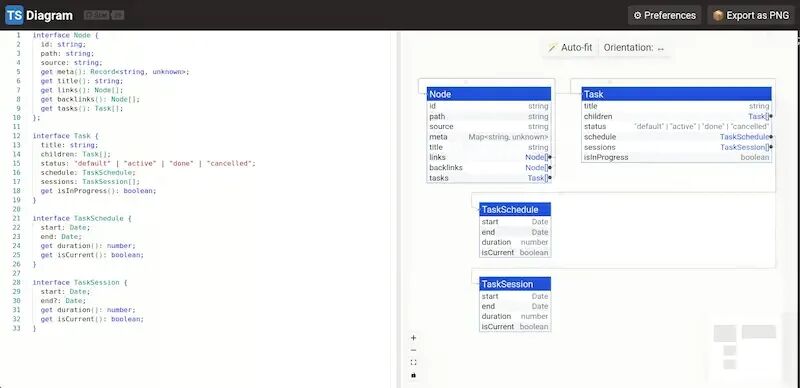Click 'path' row in Node box
Viewport: 800px width, 388px height.
click(489, 116)
